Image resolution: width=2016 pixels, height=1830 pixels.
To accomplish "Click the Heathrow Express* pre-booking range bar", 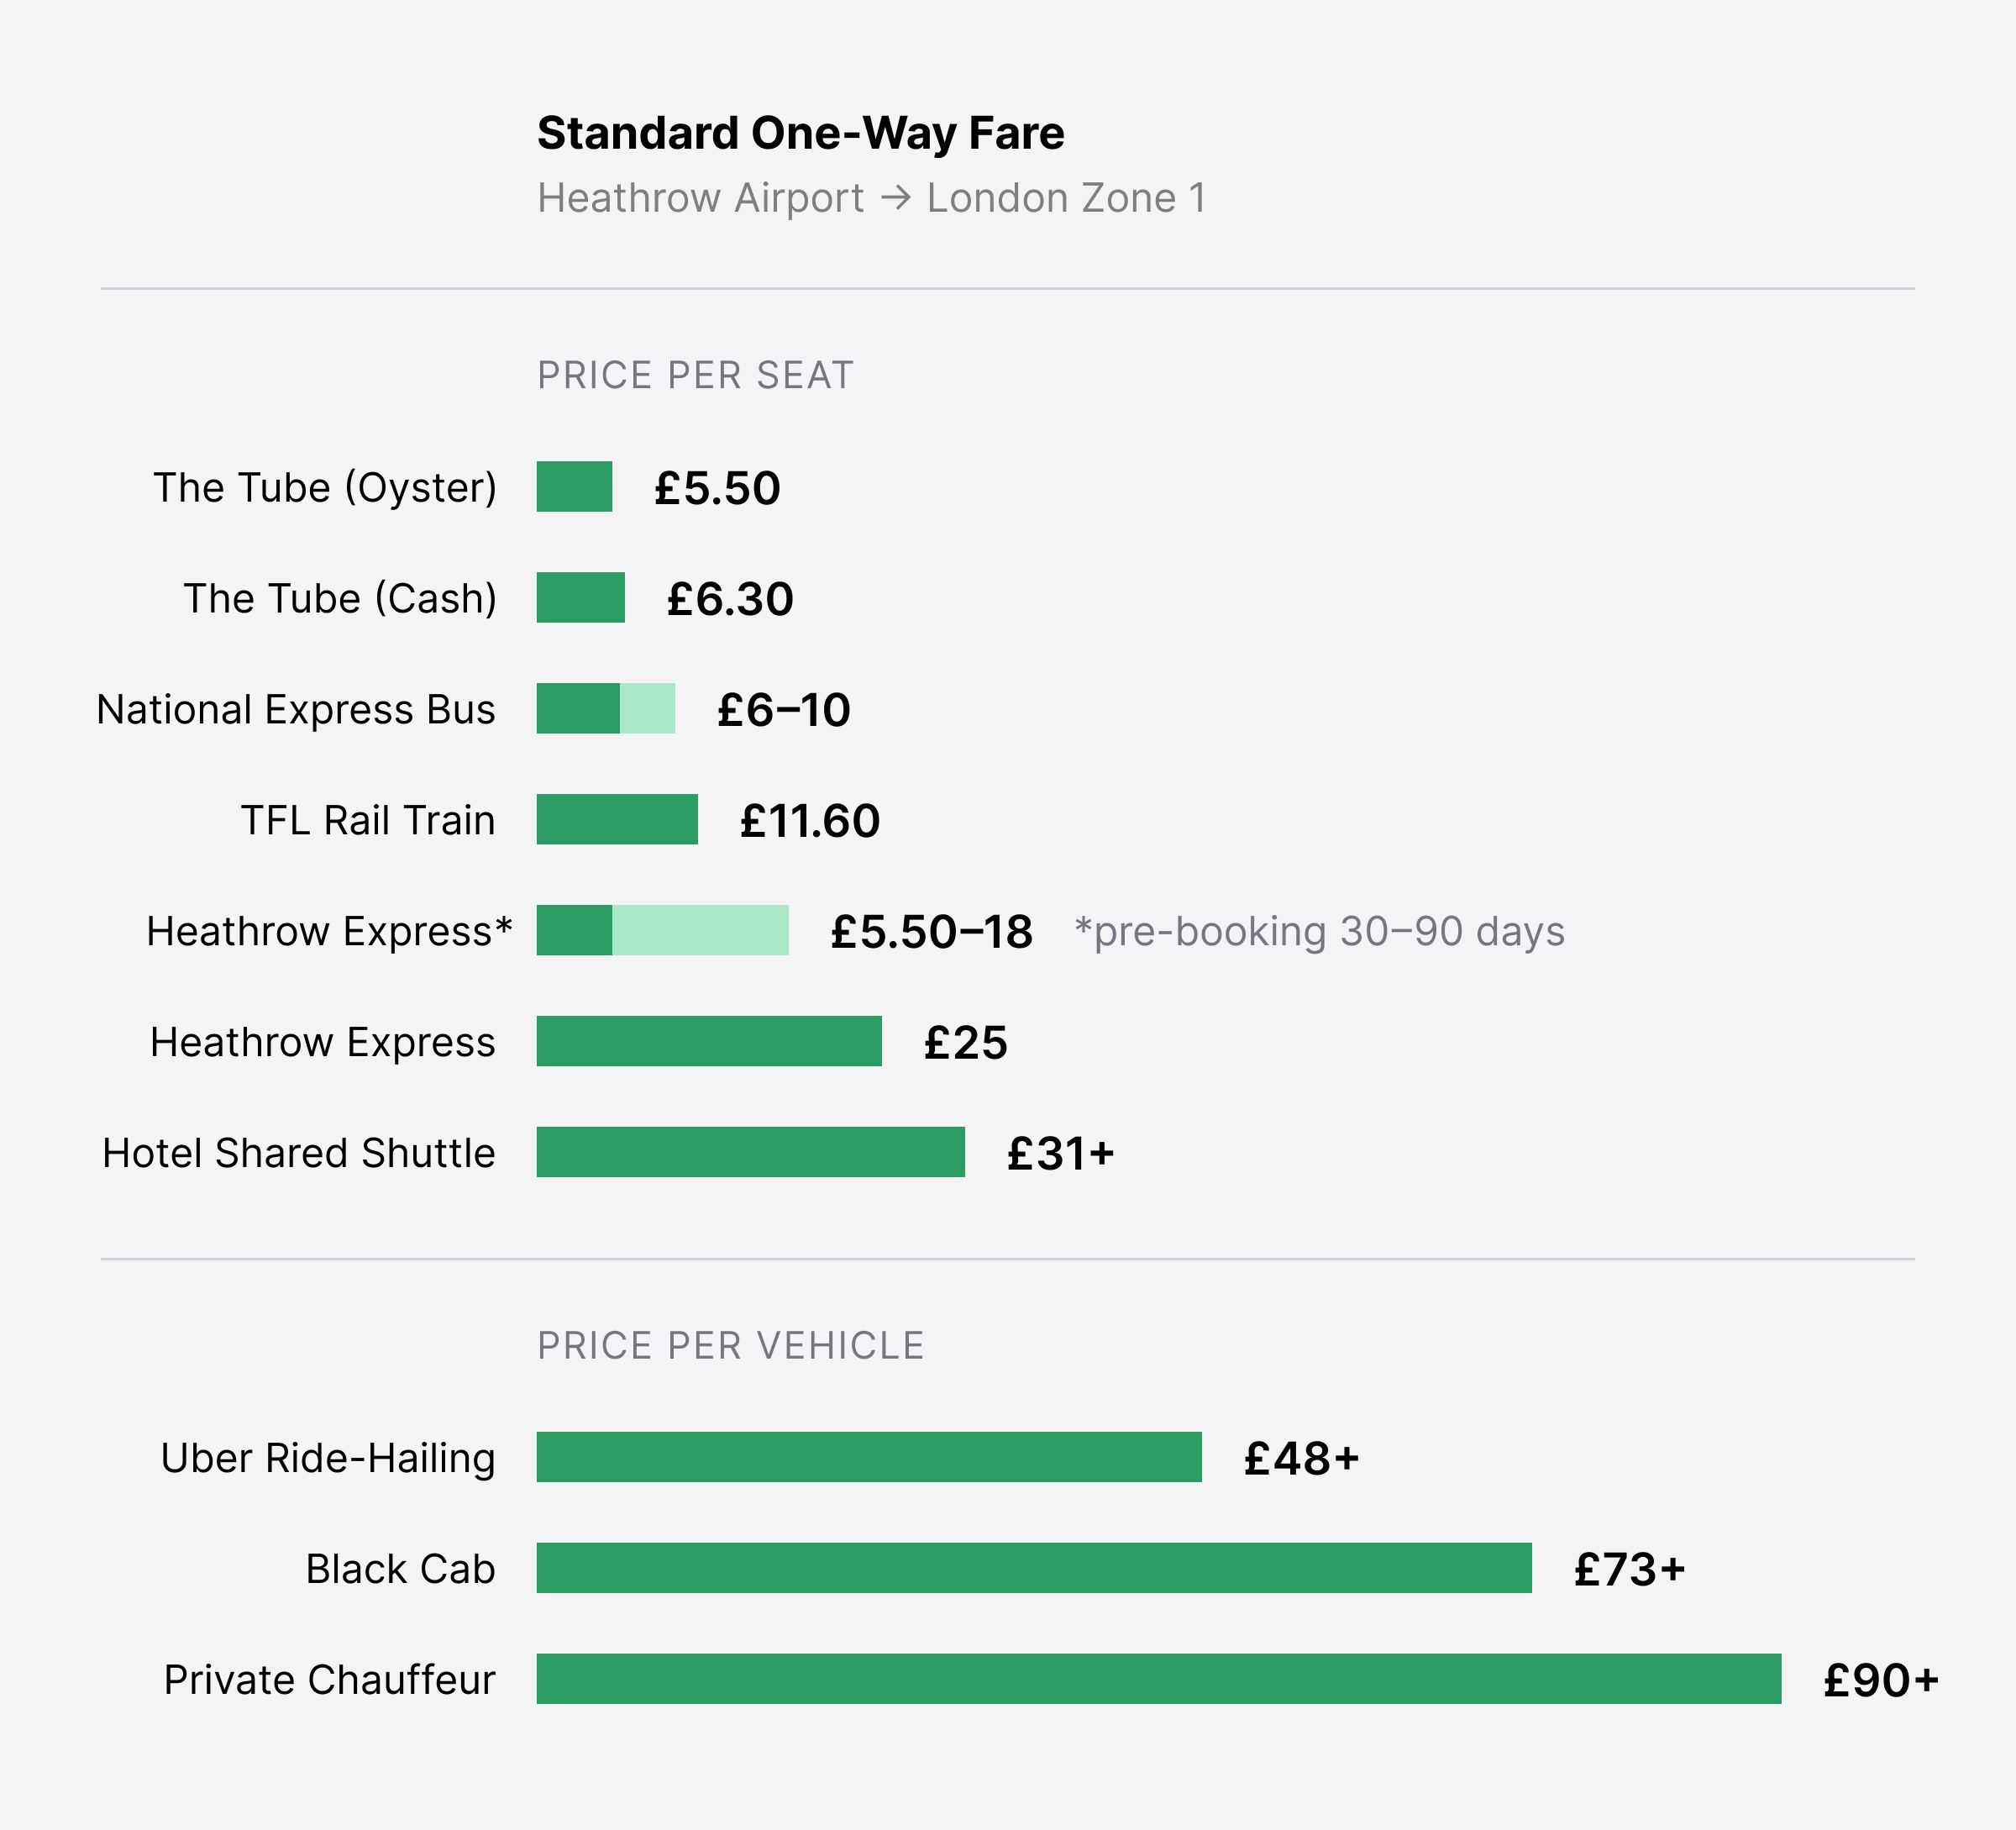I will pyautogui.click(x=662, y=931).
